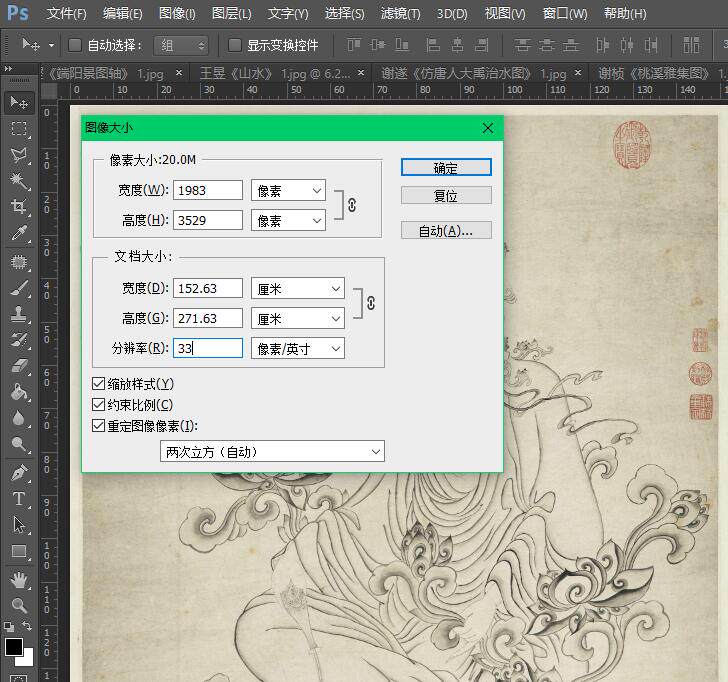Open pixel height unit dropdown

(x=288, y=220)
